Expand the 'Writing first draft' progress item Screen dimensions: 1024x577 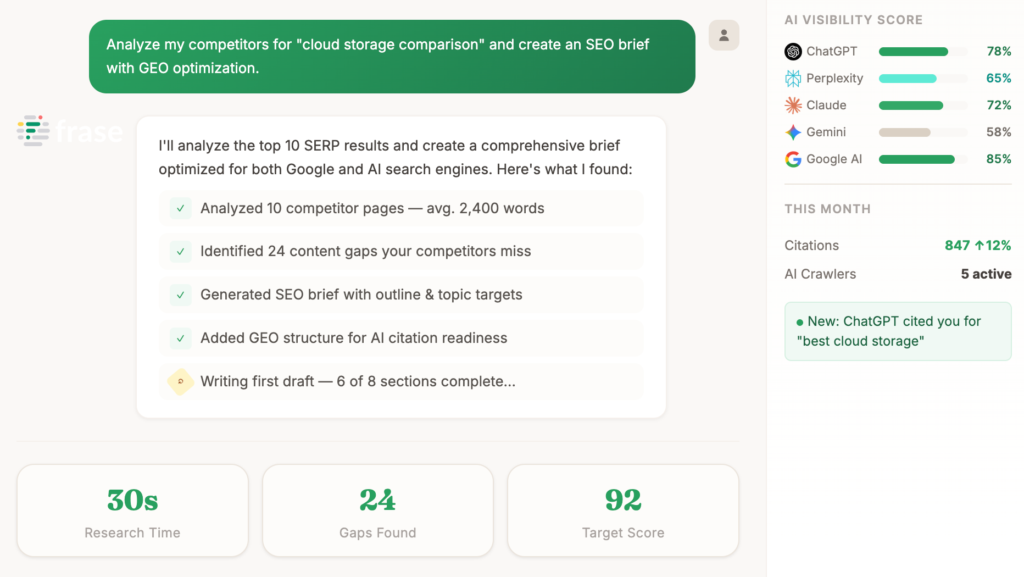pyautogui.click(x=400, y=381)
